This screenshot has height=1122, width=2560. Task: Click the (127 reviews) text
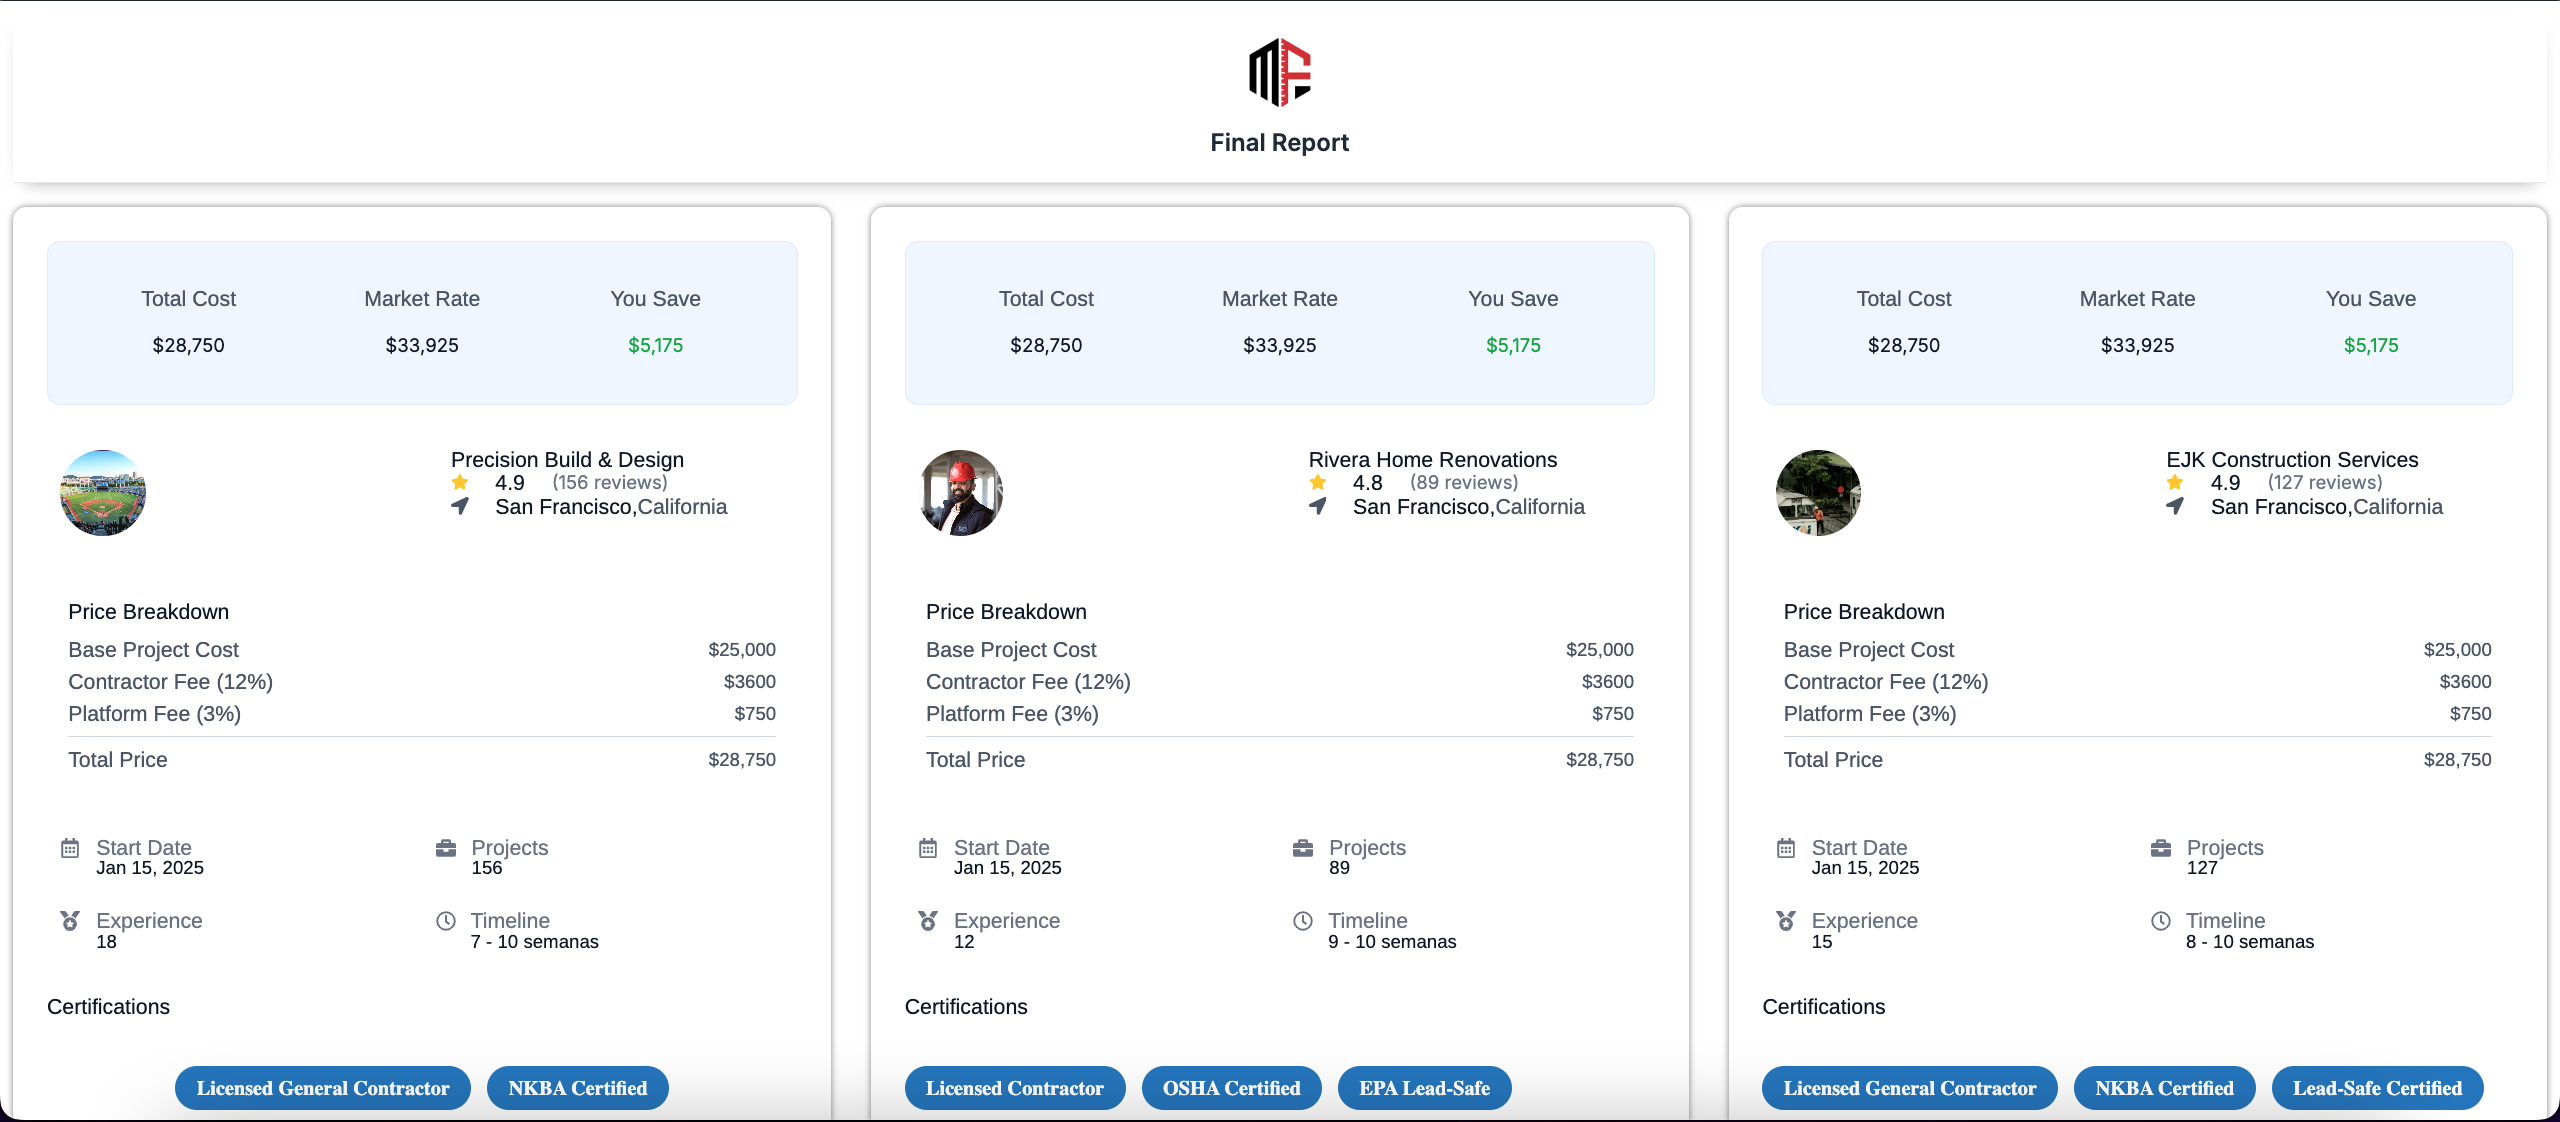coord(2325,483)
